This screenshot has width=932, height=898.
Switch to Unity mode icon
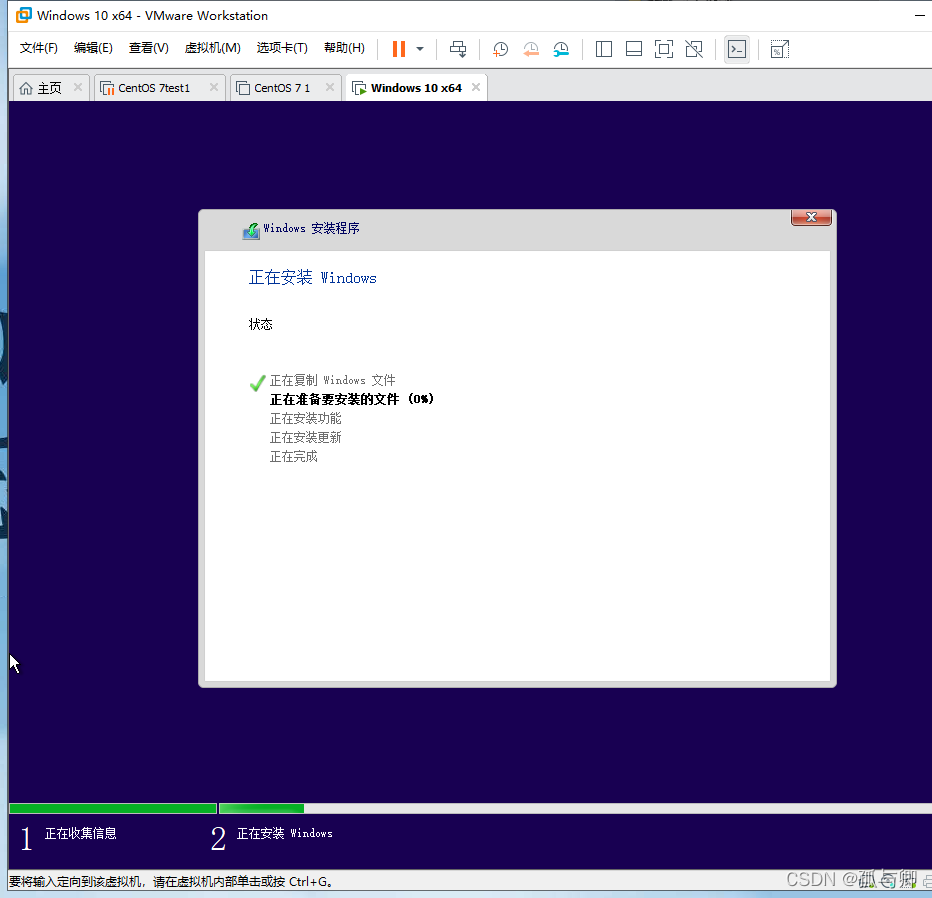[694, 49]
